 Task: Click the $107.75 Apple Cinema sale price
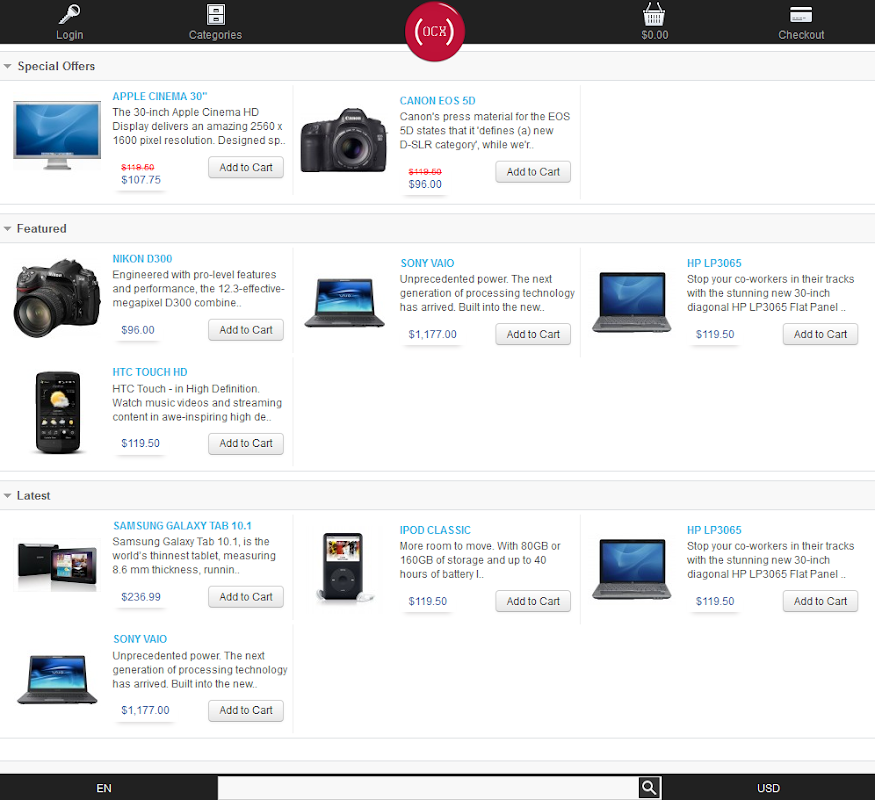click(x=141, y=180)
